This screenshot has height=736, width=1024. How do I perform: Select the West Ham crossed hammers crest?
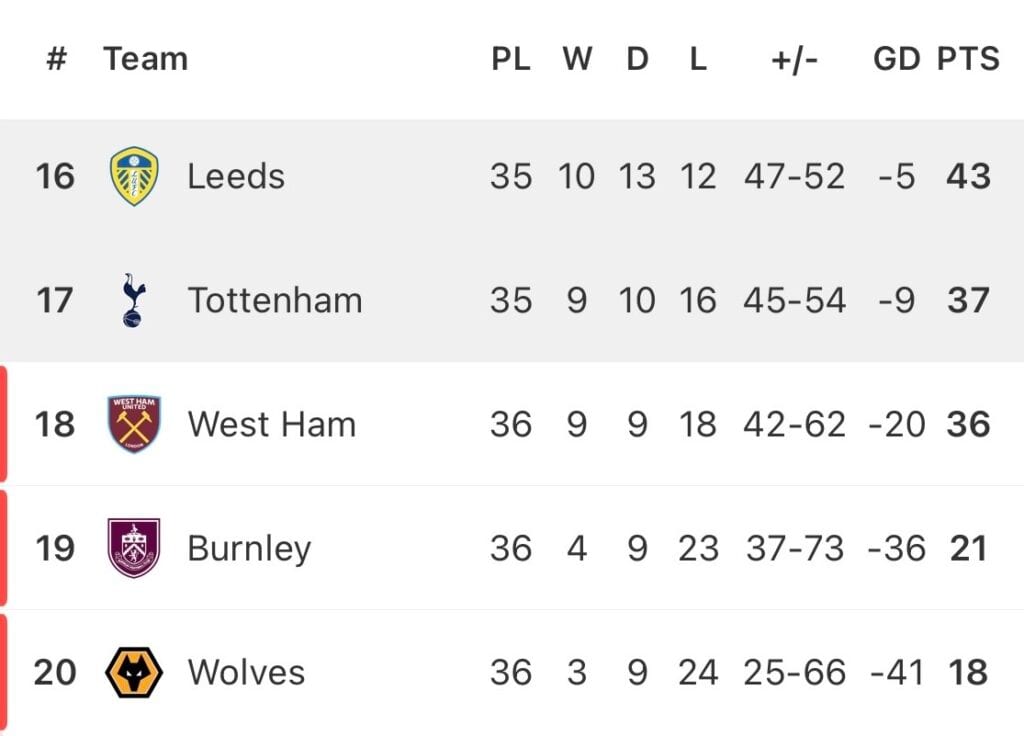coord(134,424)
